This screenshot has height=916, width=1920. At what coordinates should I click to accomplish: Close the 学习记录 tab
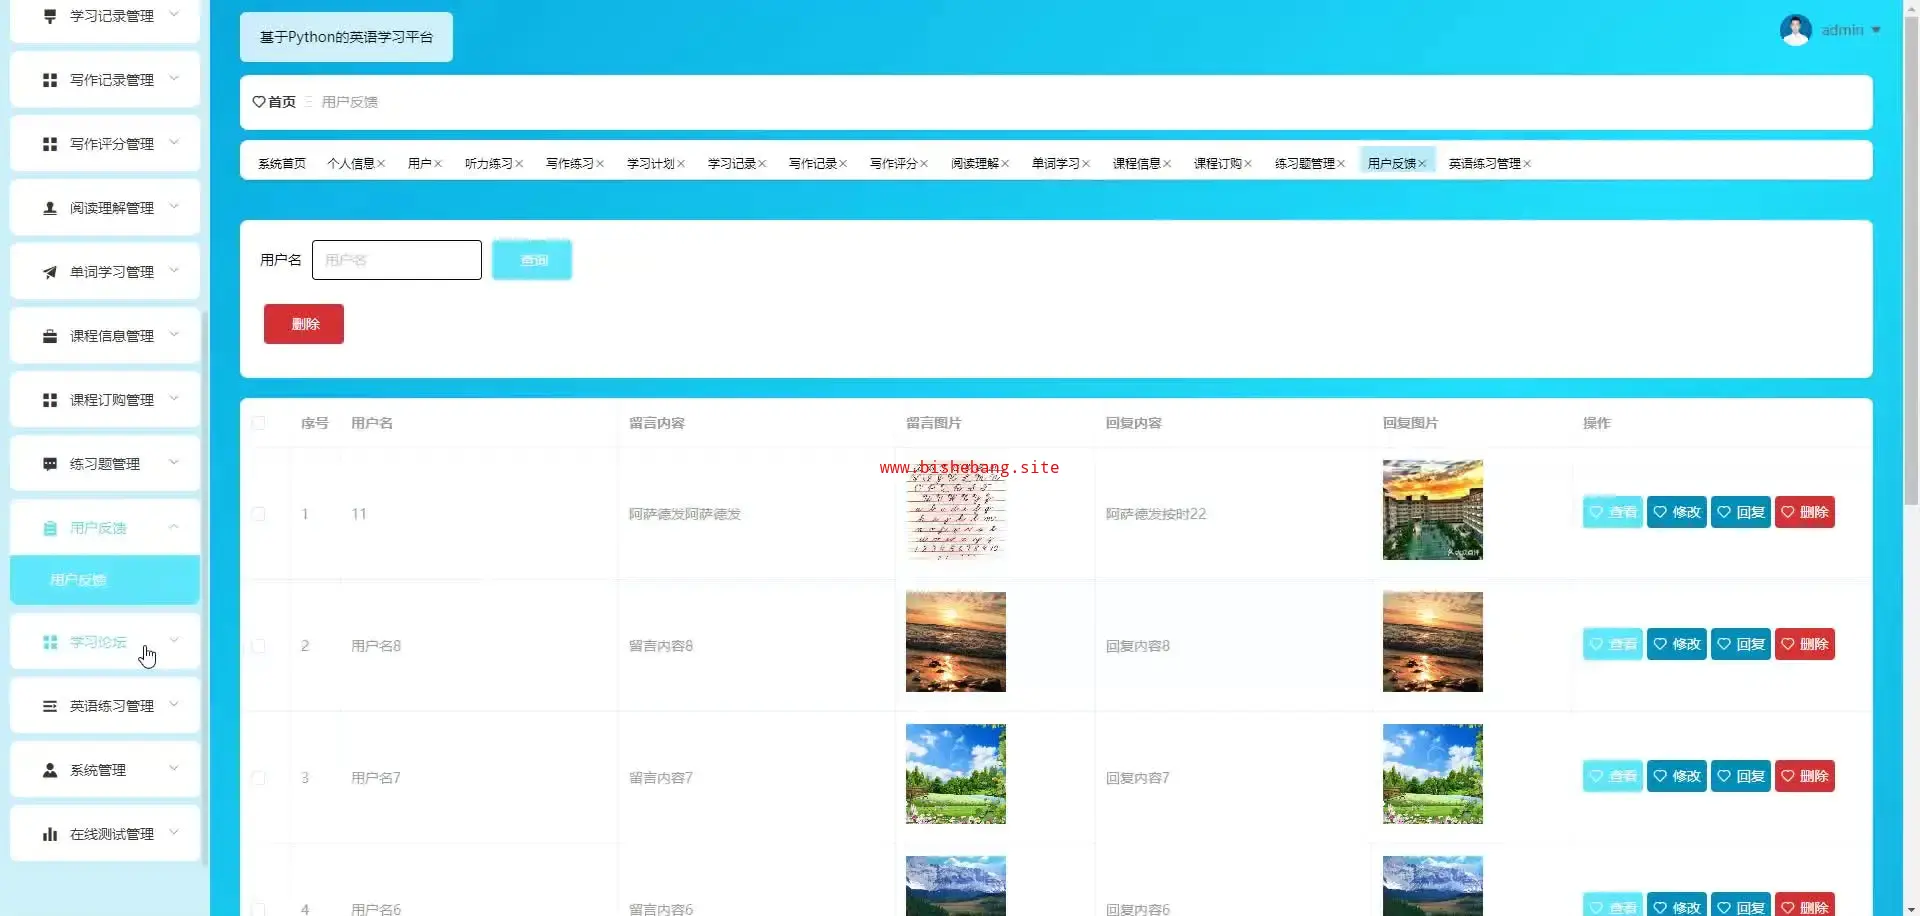coord(762,164)
